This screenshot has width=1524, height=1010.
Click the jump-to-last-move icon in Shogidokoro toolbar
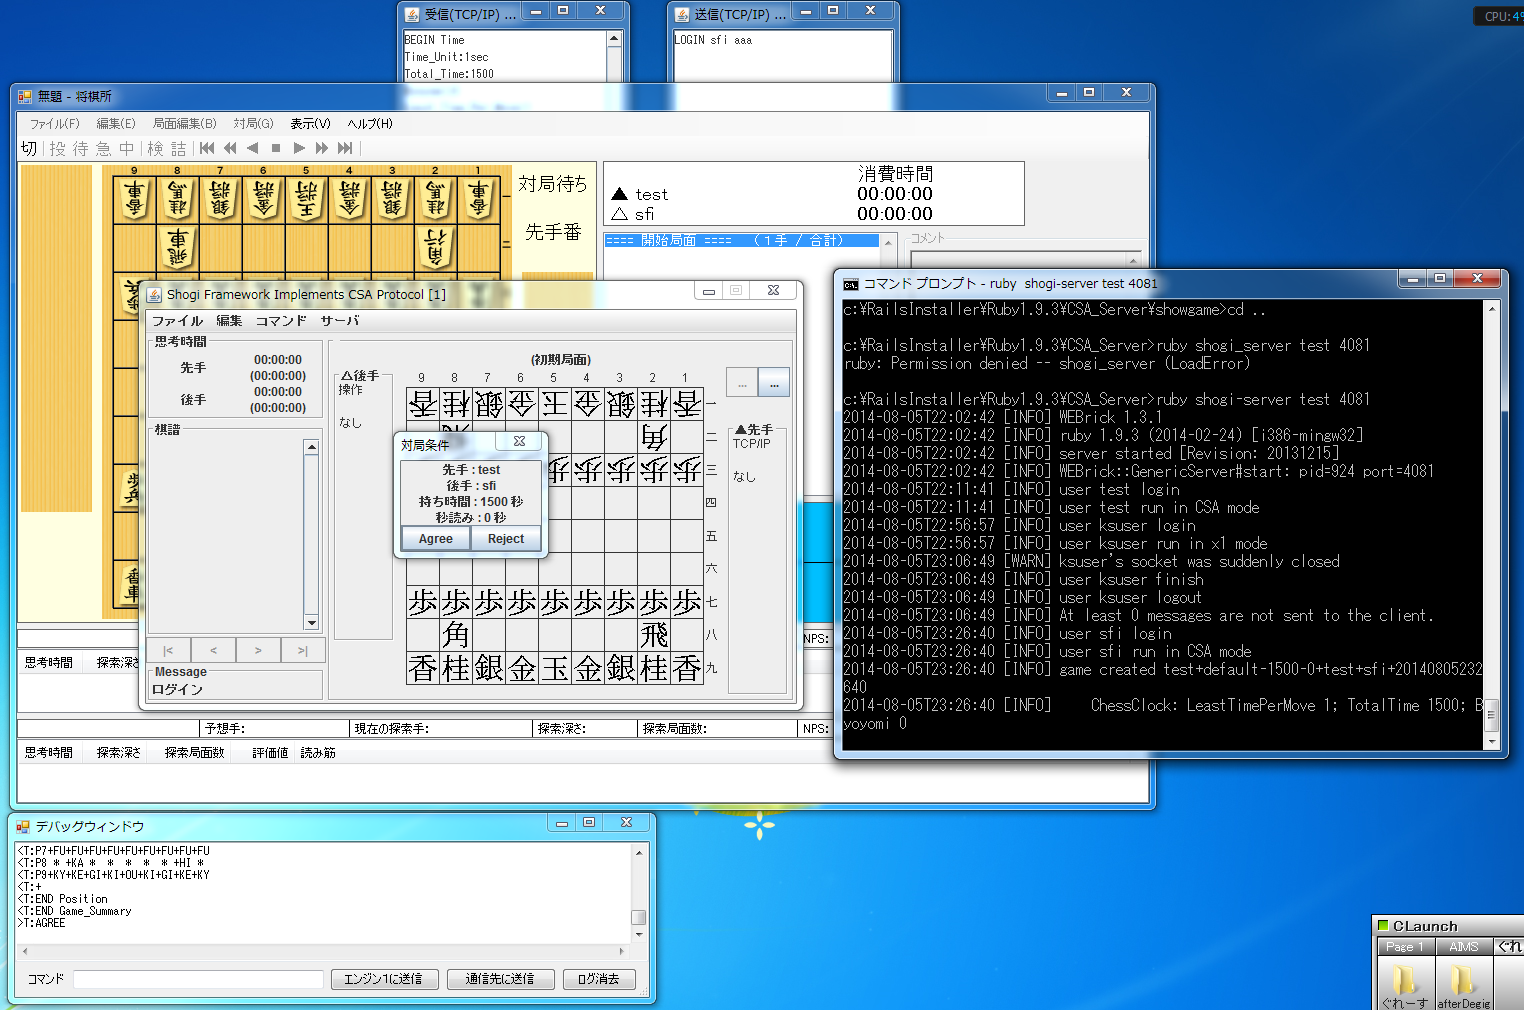[345, 148]
